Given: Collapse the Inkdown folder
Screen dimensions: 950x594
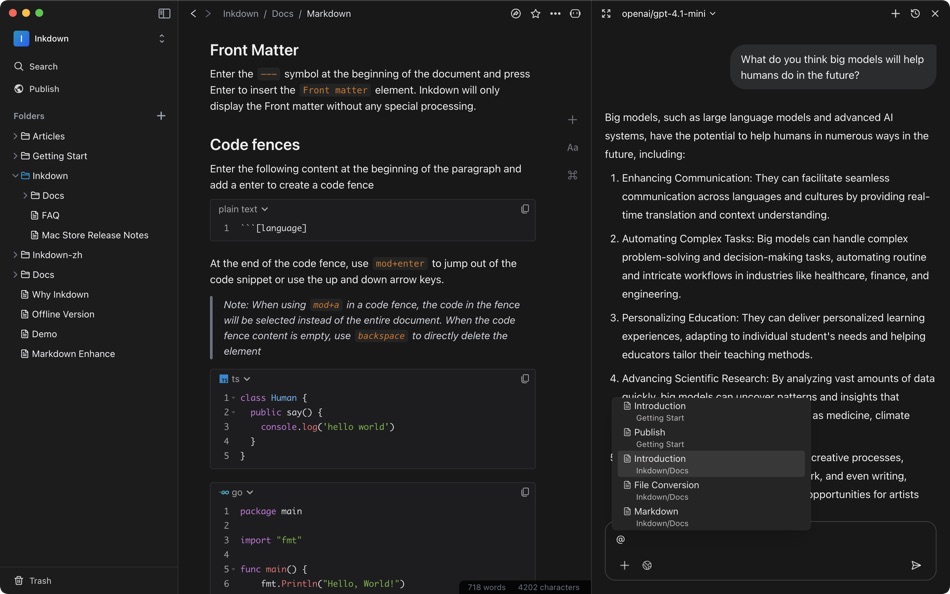Looking at the screenshot, I should click(x=15, y=176).
